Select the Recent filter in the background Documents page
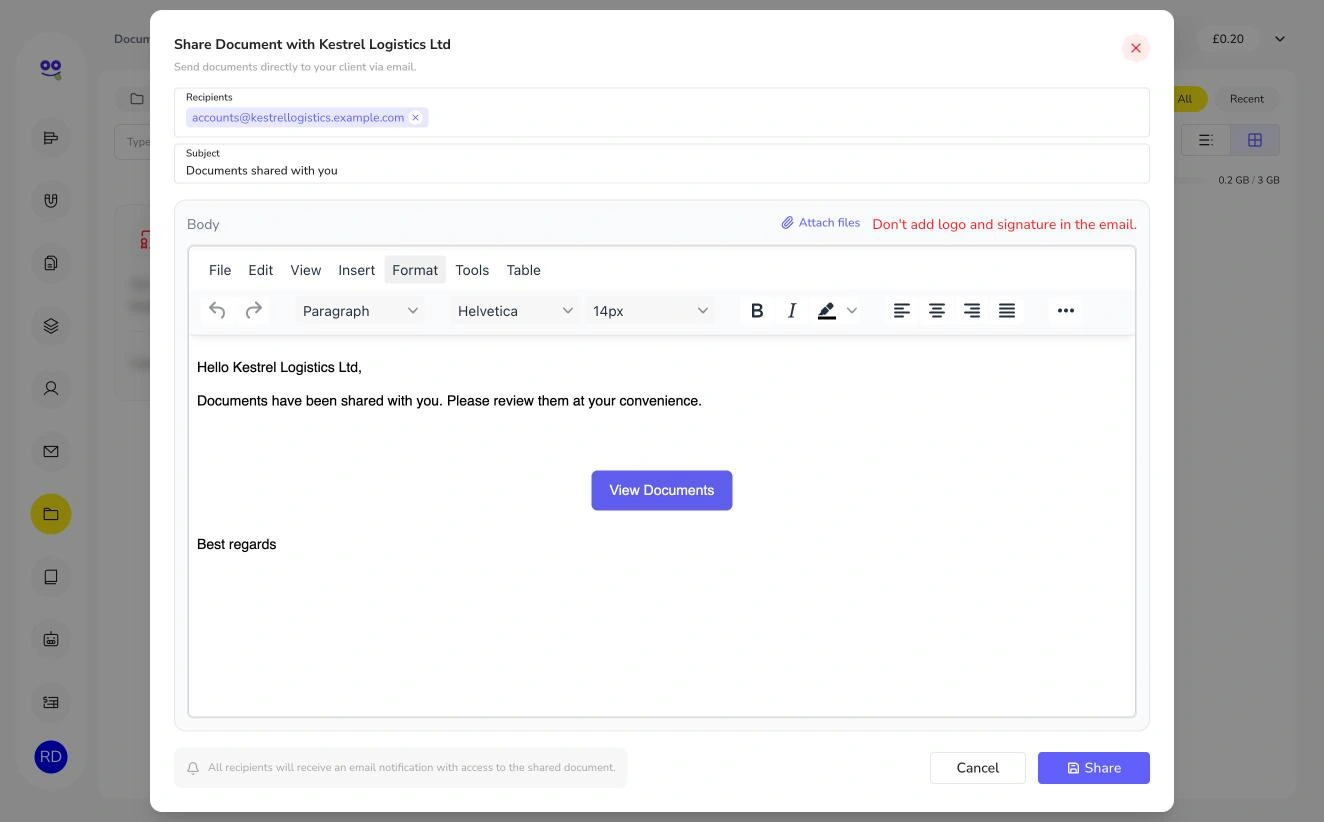The height and width of the screenshot is (822, 1324). click(1247, 99)
